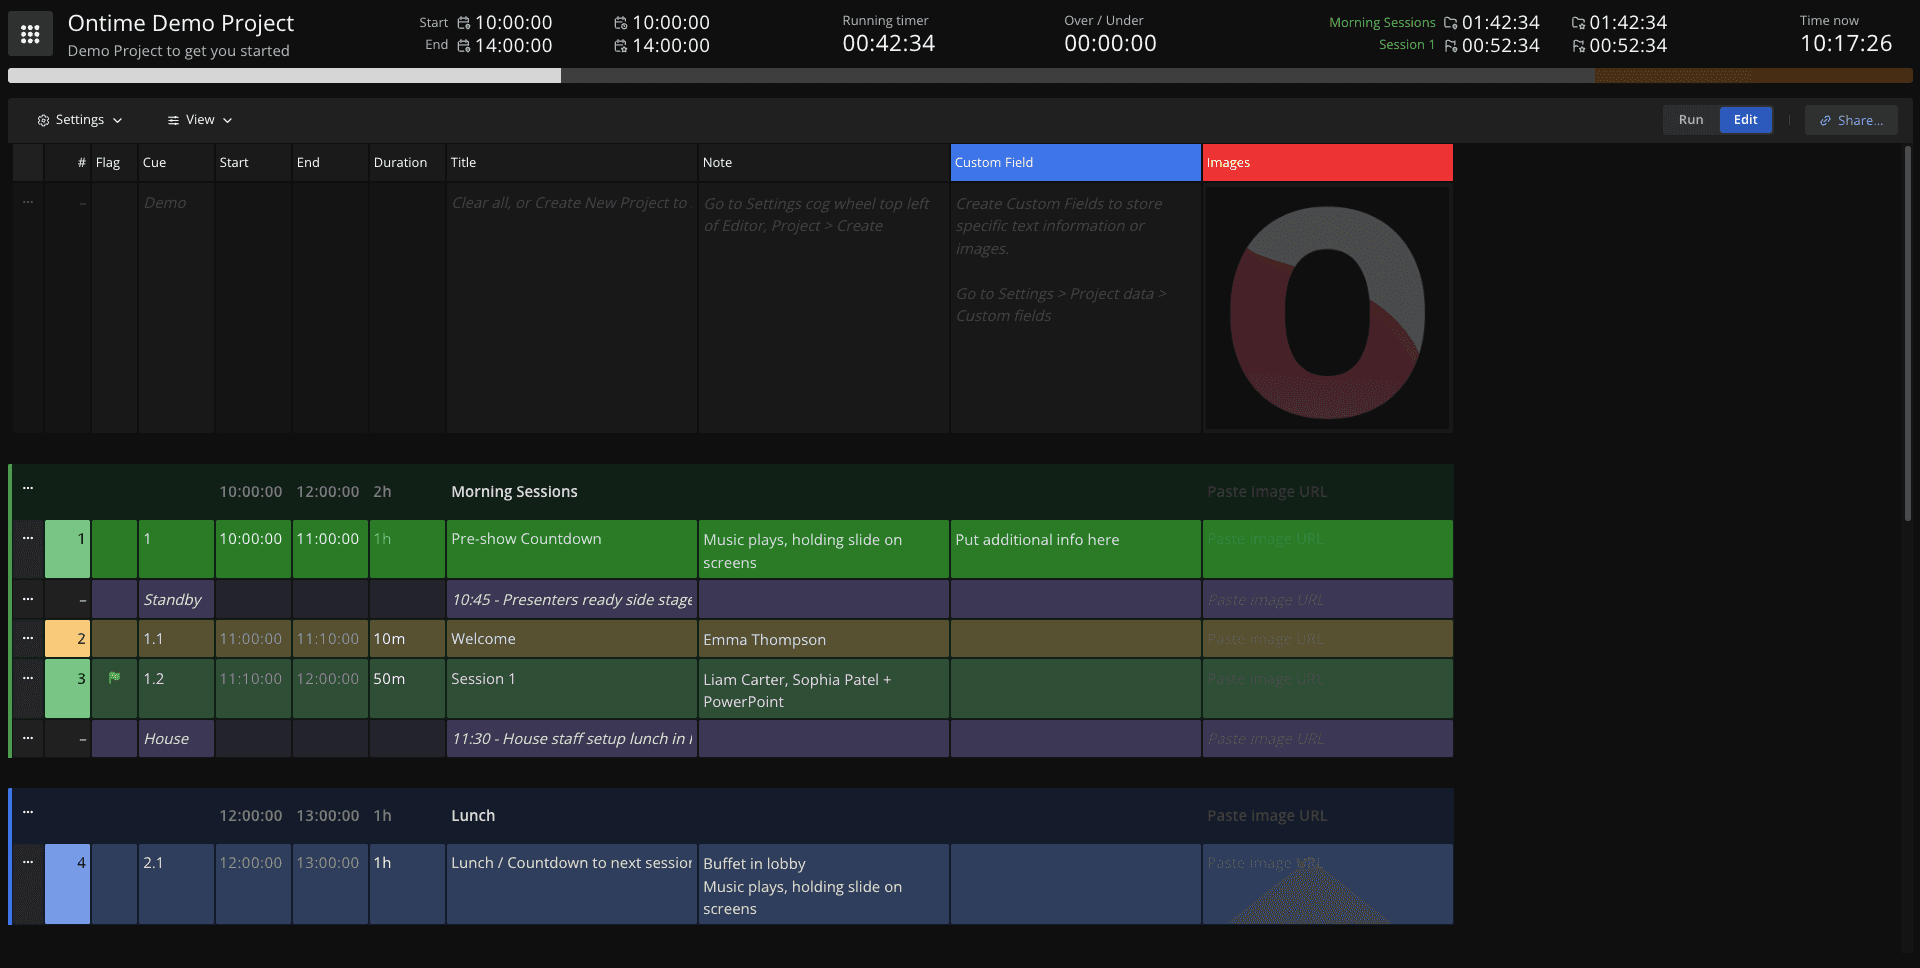Open the options menu for Lunch block

[27, 812]
